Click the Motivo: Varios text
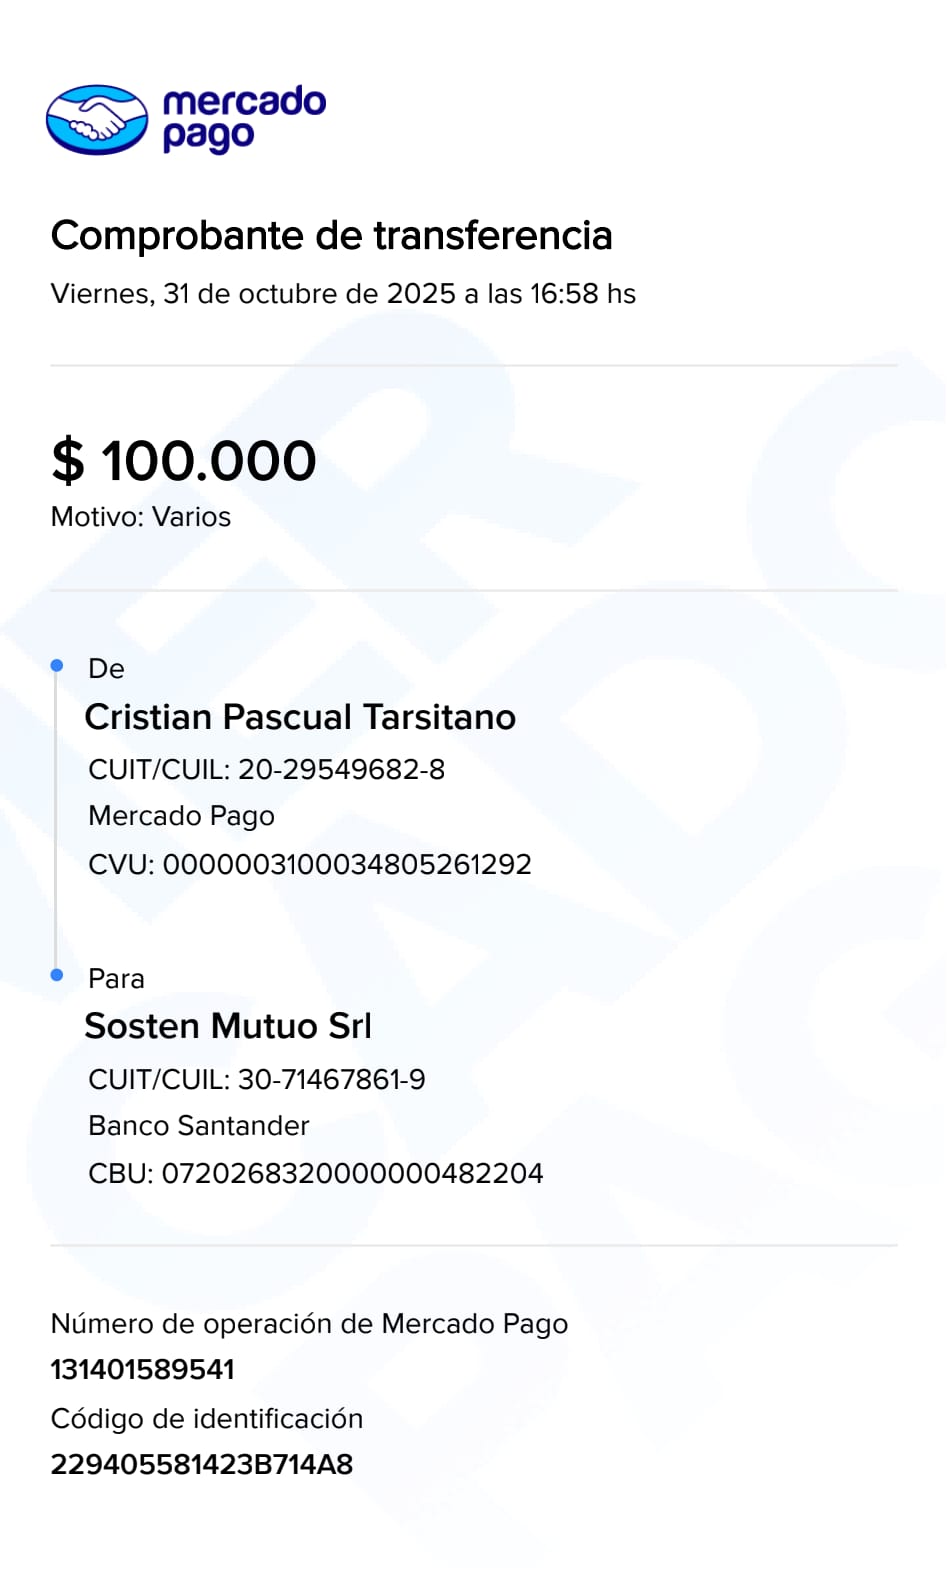 click(141, 517)
